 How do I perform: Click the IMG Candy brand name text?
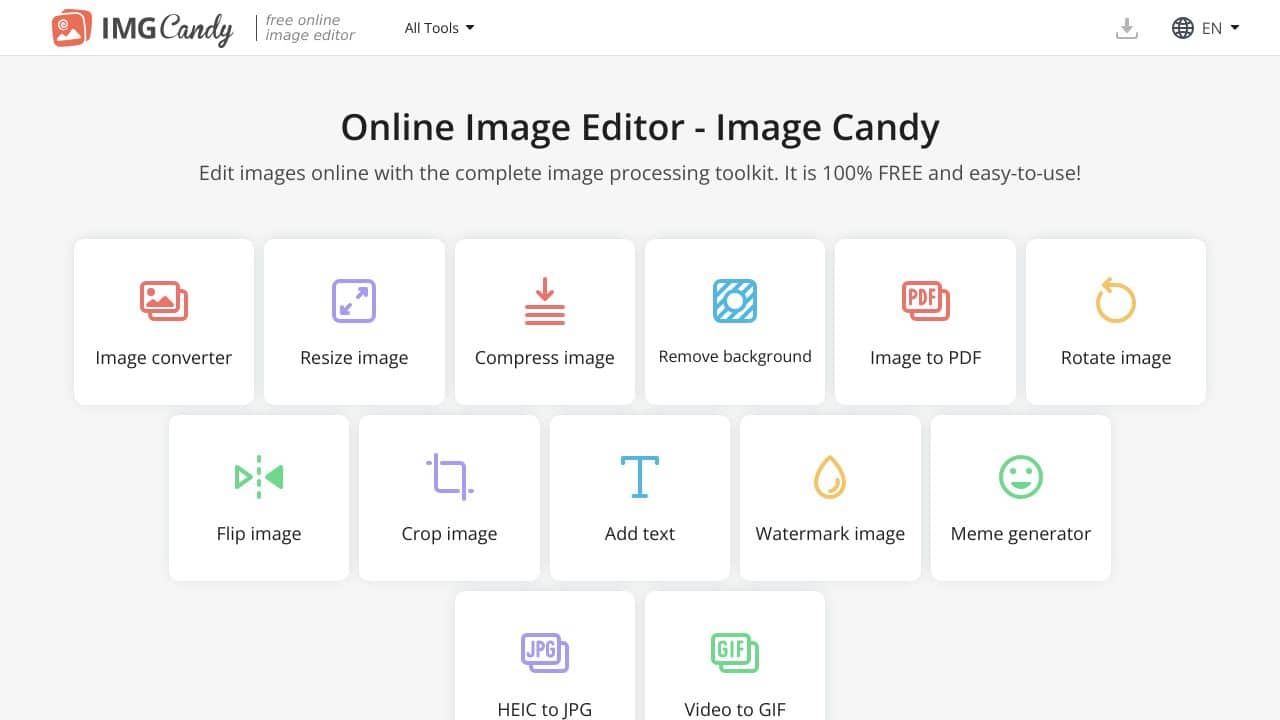point(167,29)
